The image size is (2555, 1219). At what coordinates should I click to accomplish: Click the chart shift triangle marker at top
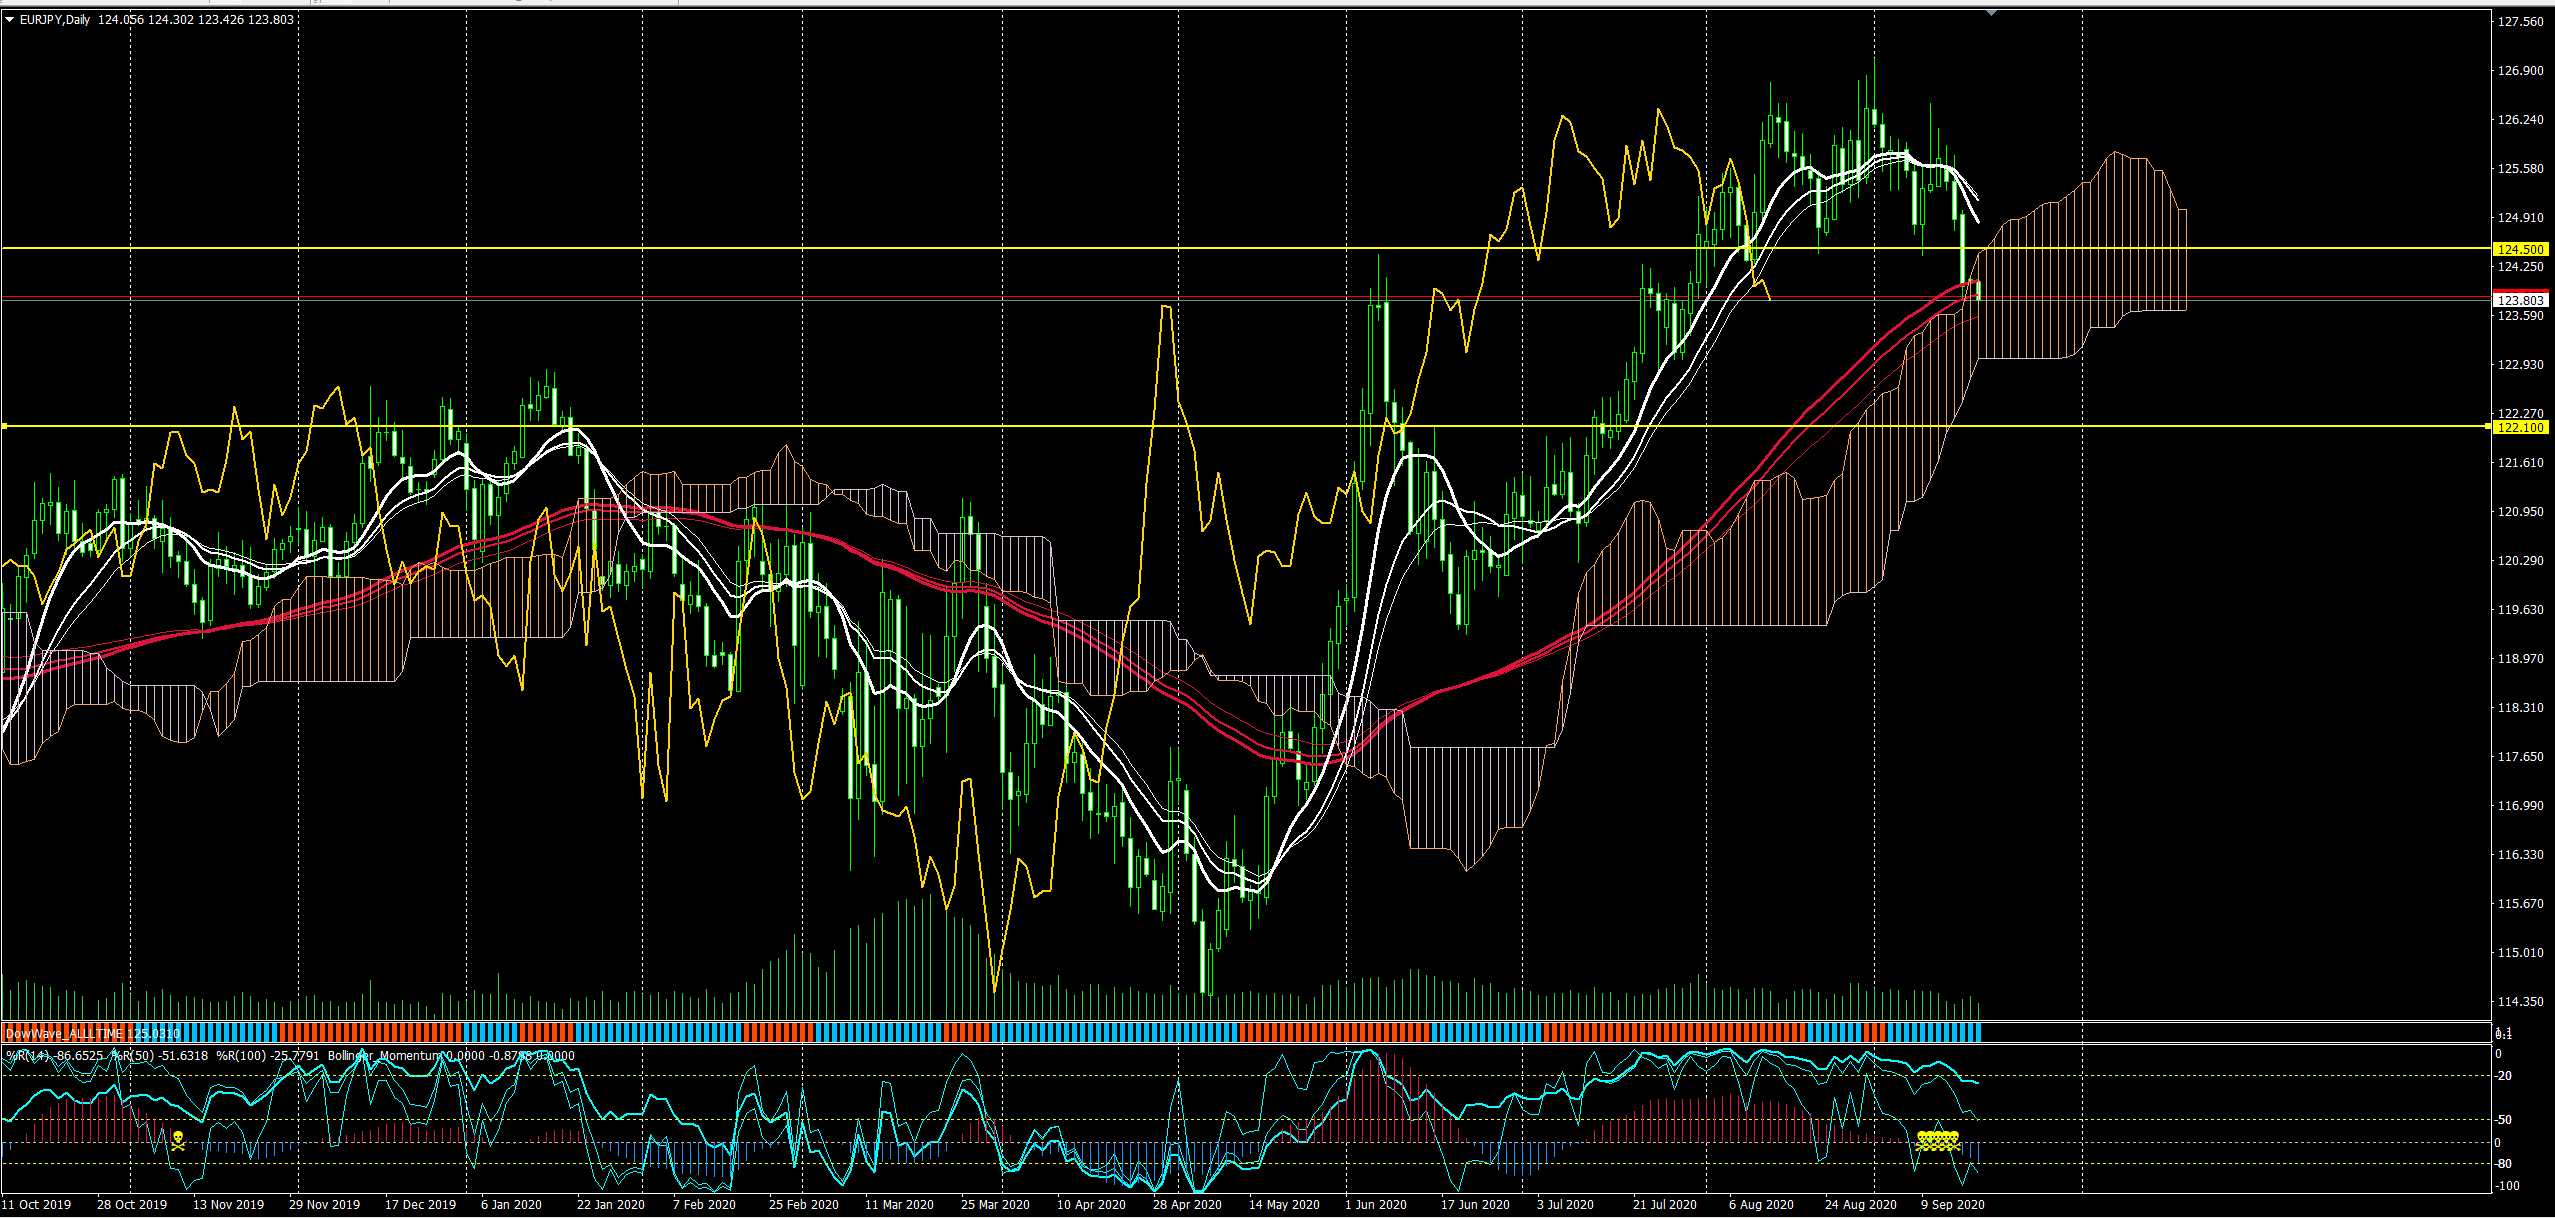click(x=1991, y=13)
